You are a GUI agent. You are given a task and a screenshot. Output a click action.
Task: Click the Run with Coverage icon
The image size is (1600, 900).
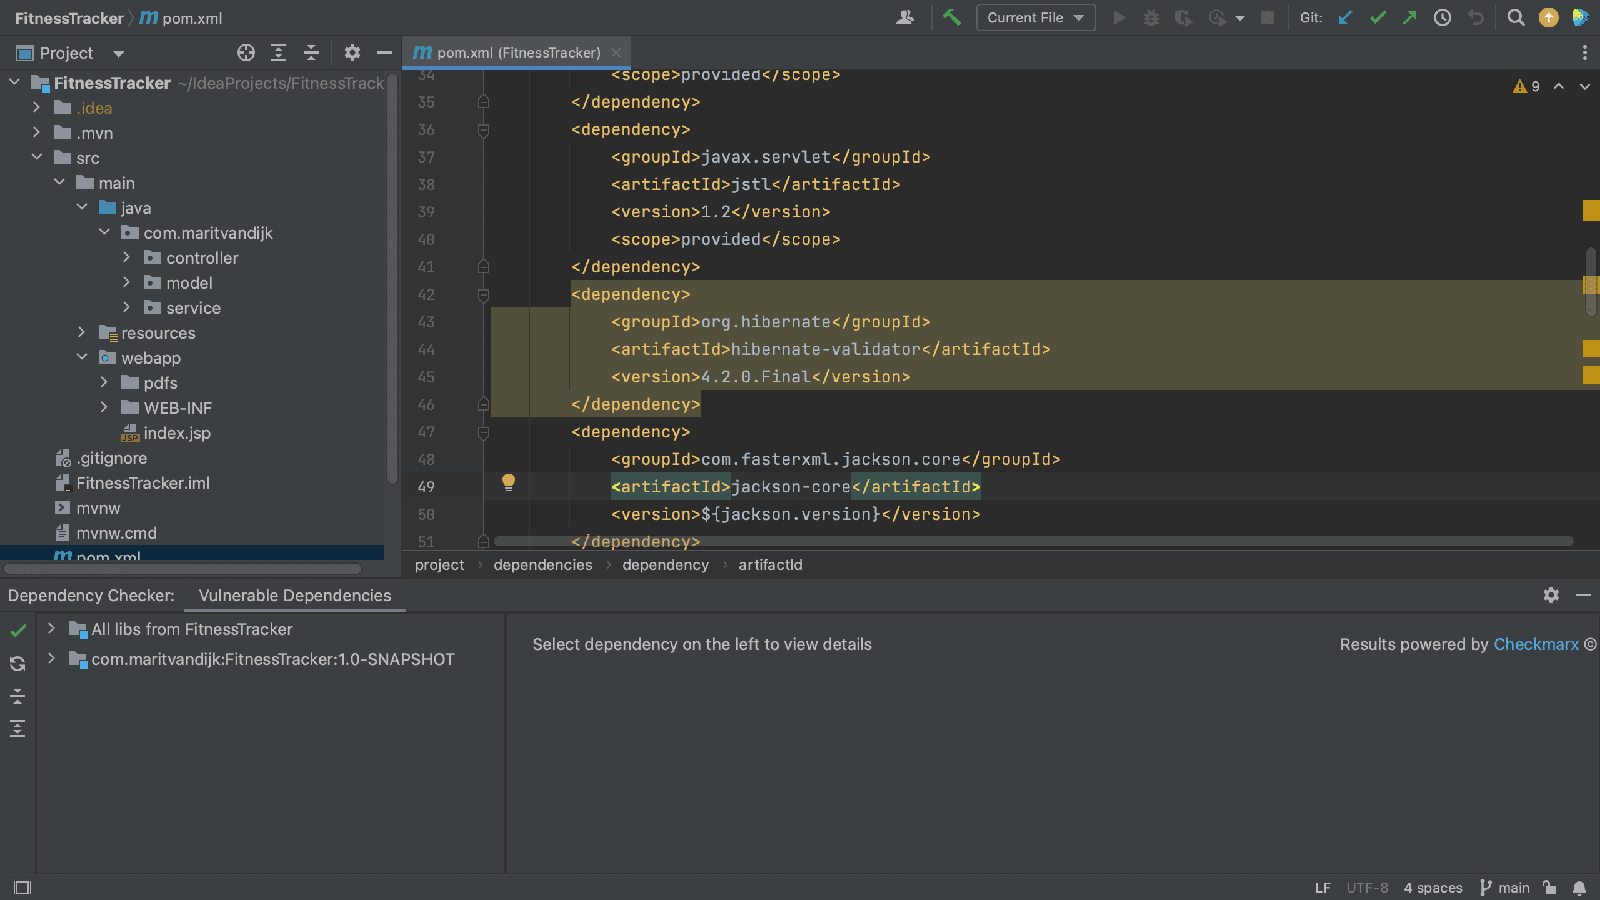click(1183, 18)
